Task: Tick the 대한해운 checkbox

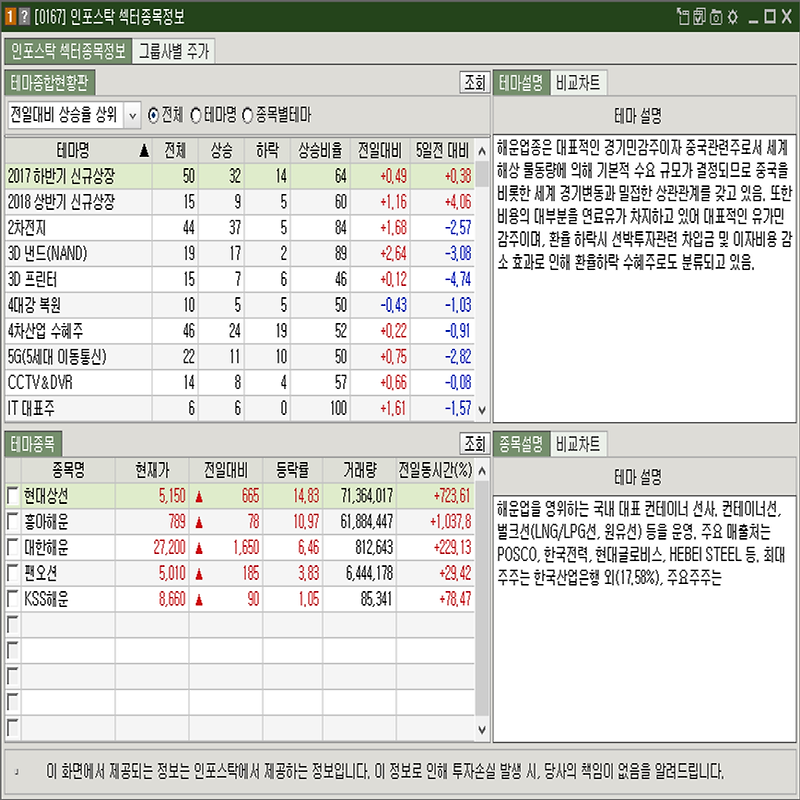Action: pyautogui.click(x=13, y=547)
